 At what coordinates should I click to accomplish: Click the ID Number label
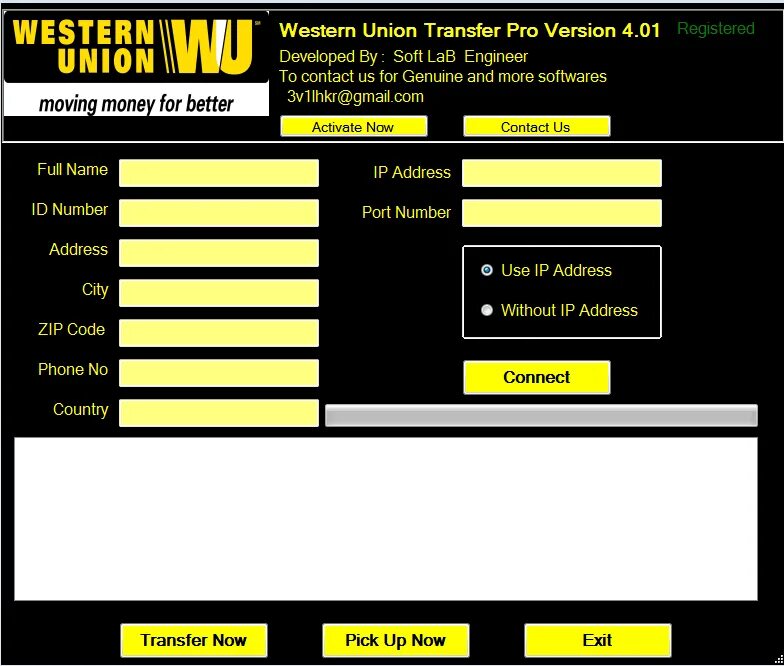tap(70, 210)
